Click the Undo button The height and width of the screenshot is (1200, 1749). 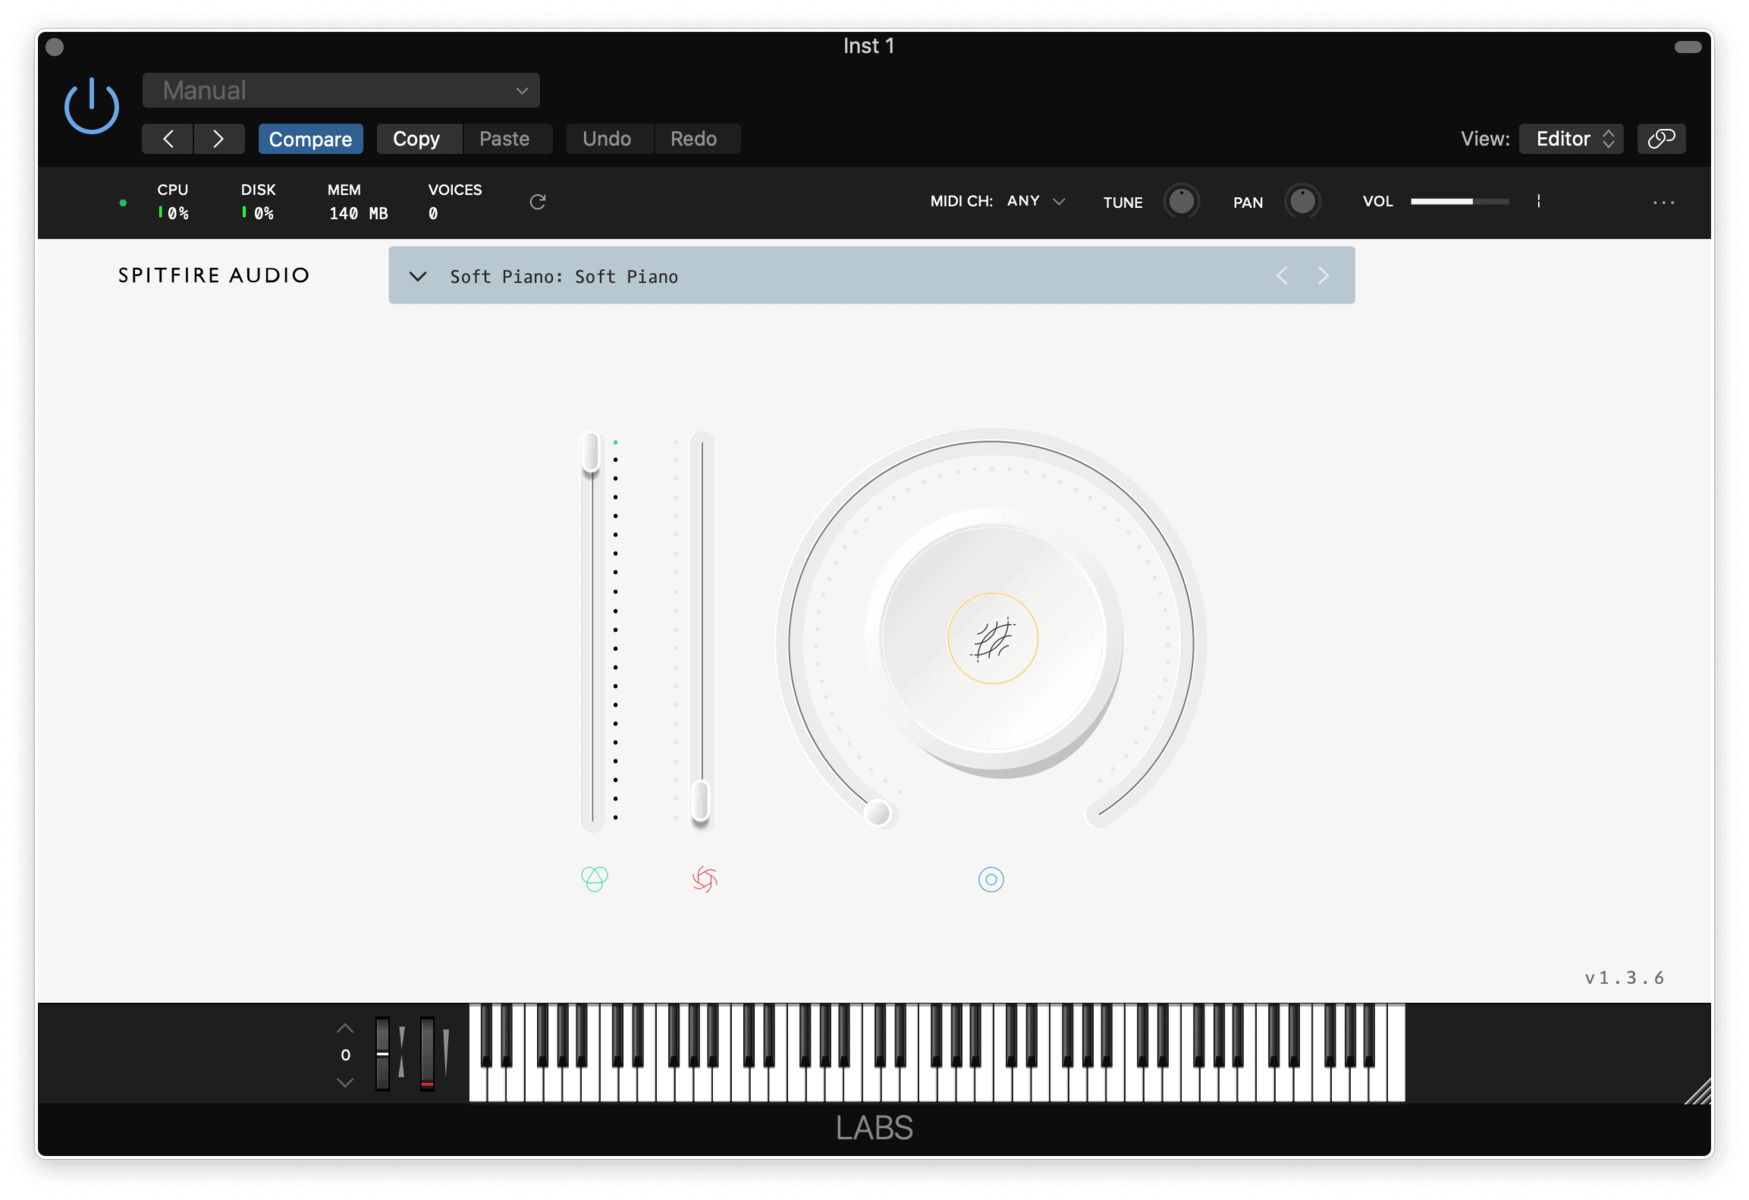tap(606, 139)
